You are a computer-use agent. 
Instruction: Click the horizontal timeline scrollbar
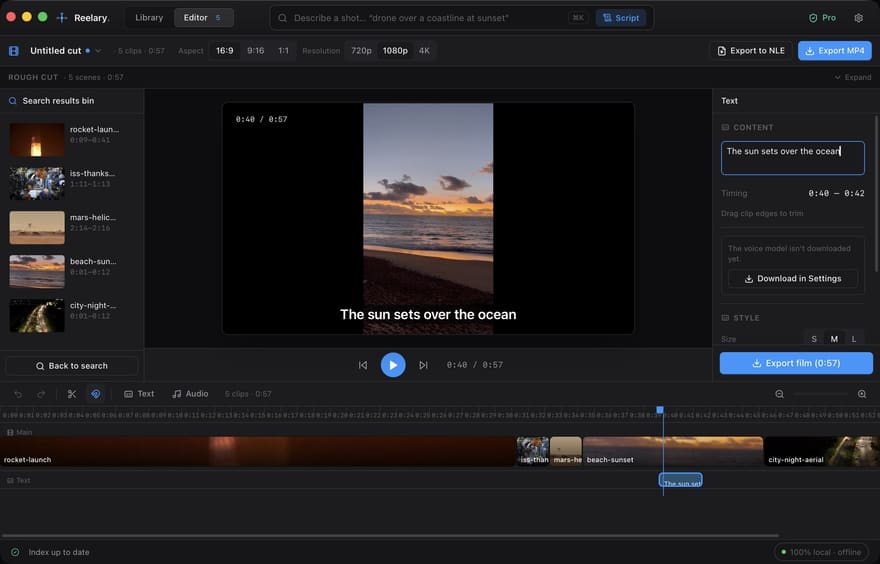click(x=390, y=536)
